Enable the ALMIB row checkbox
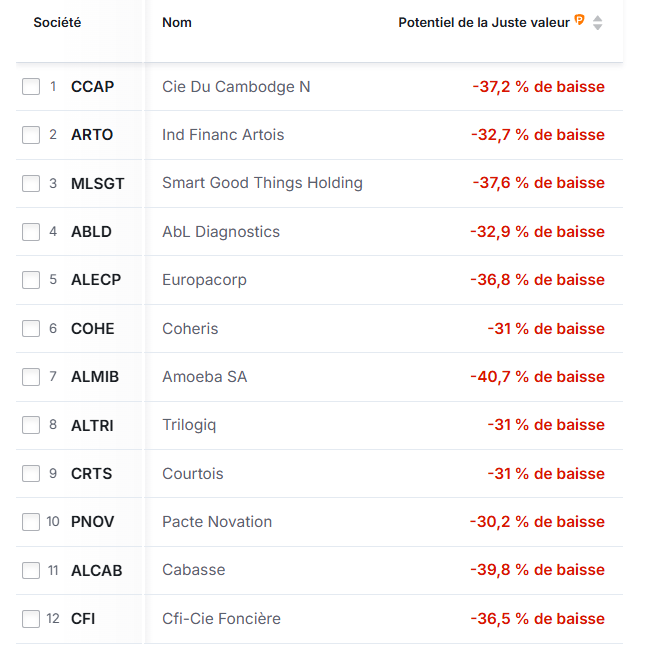 31,377
